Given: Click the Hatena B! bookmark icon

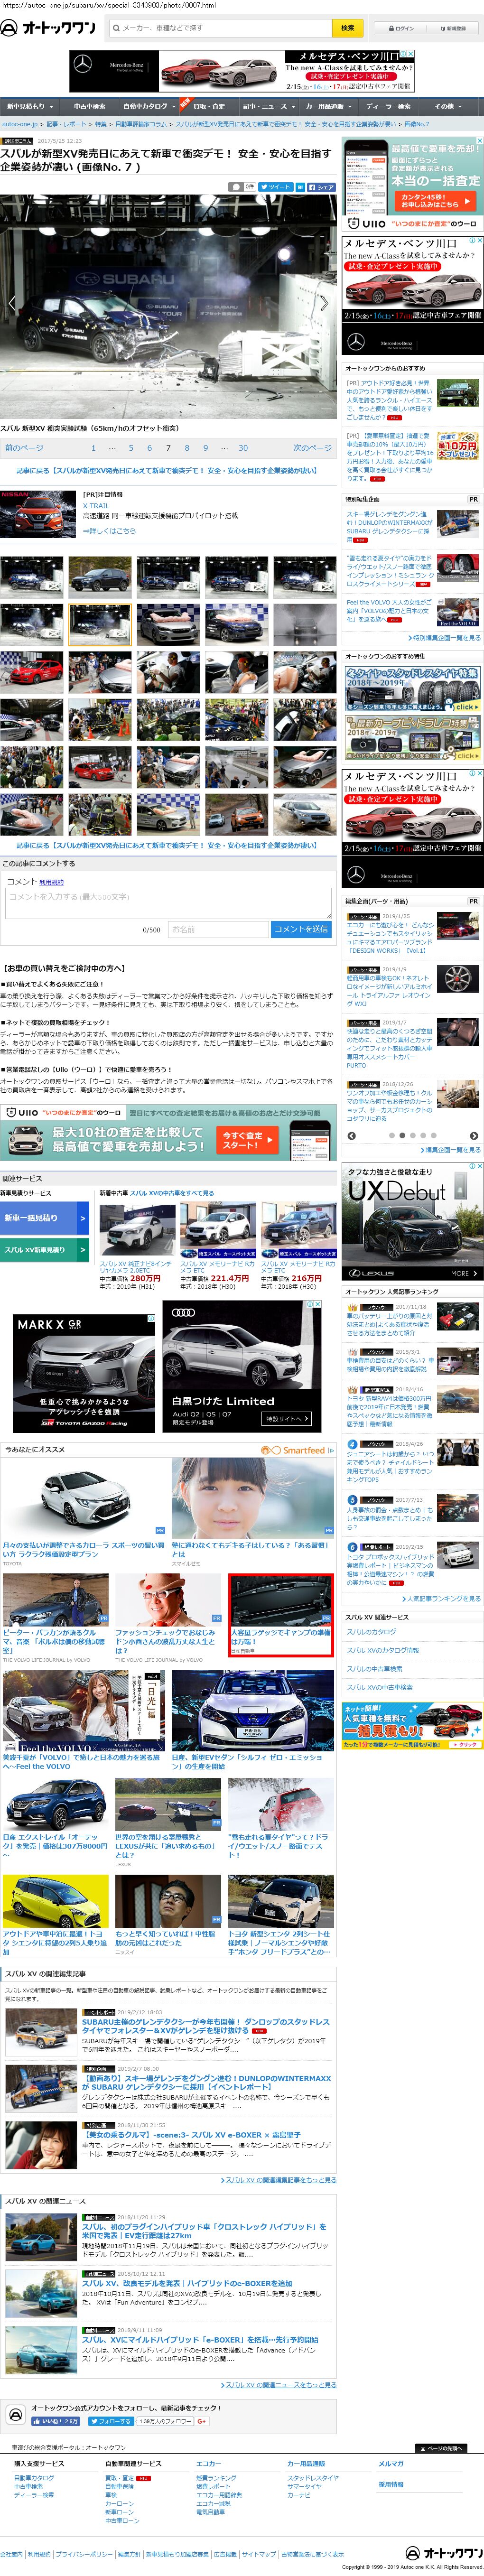Looking at the screenshot, I should 299,187.
